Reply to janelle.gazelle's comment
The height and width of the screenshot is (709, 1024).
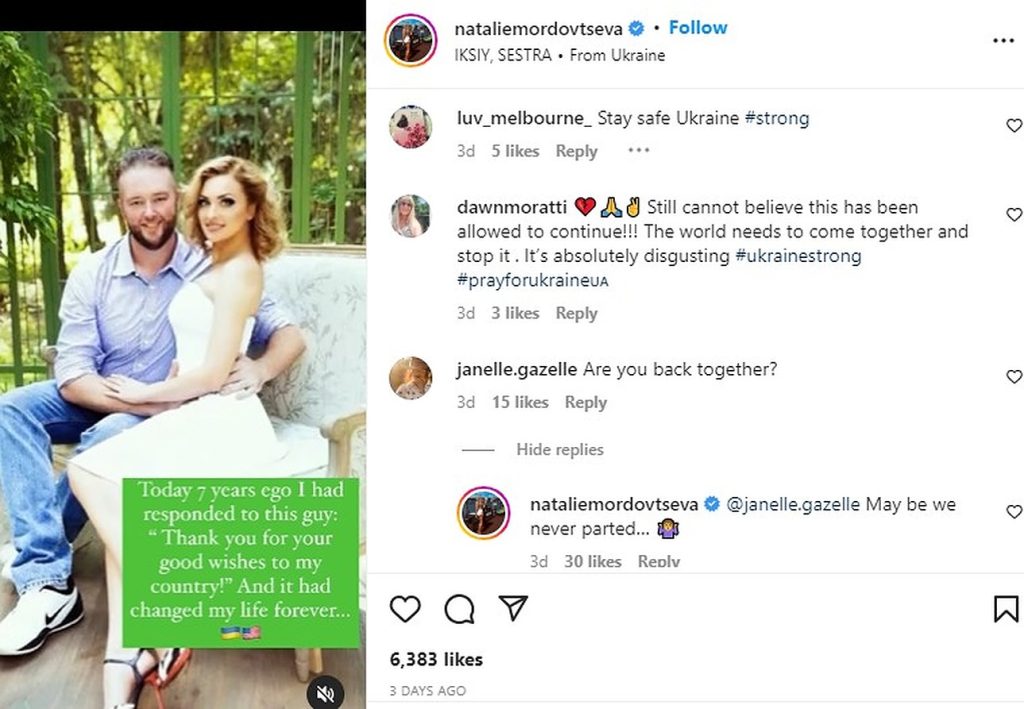tap(585, 402)
